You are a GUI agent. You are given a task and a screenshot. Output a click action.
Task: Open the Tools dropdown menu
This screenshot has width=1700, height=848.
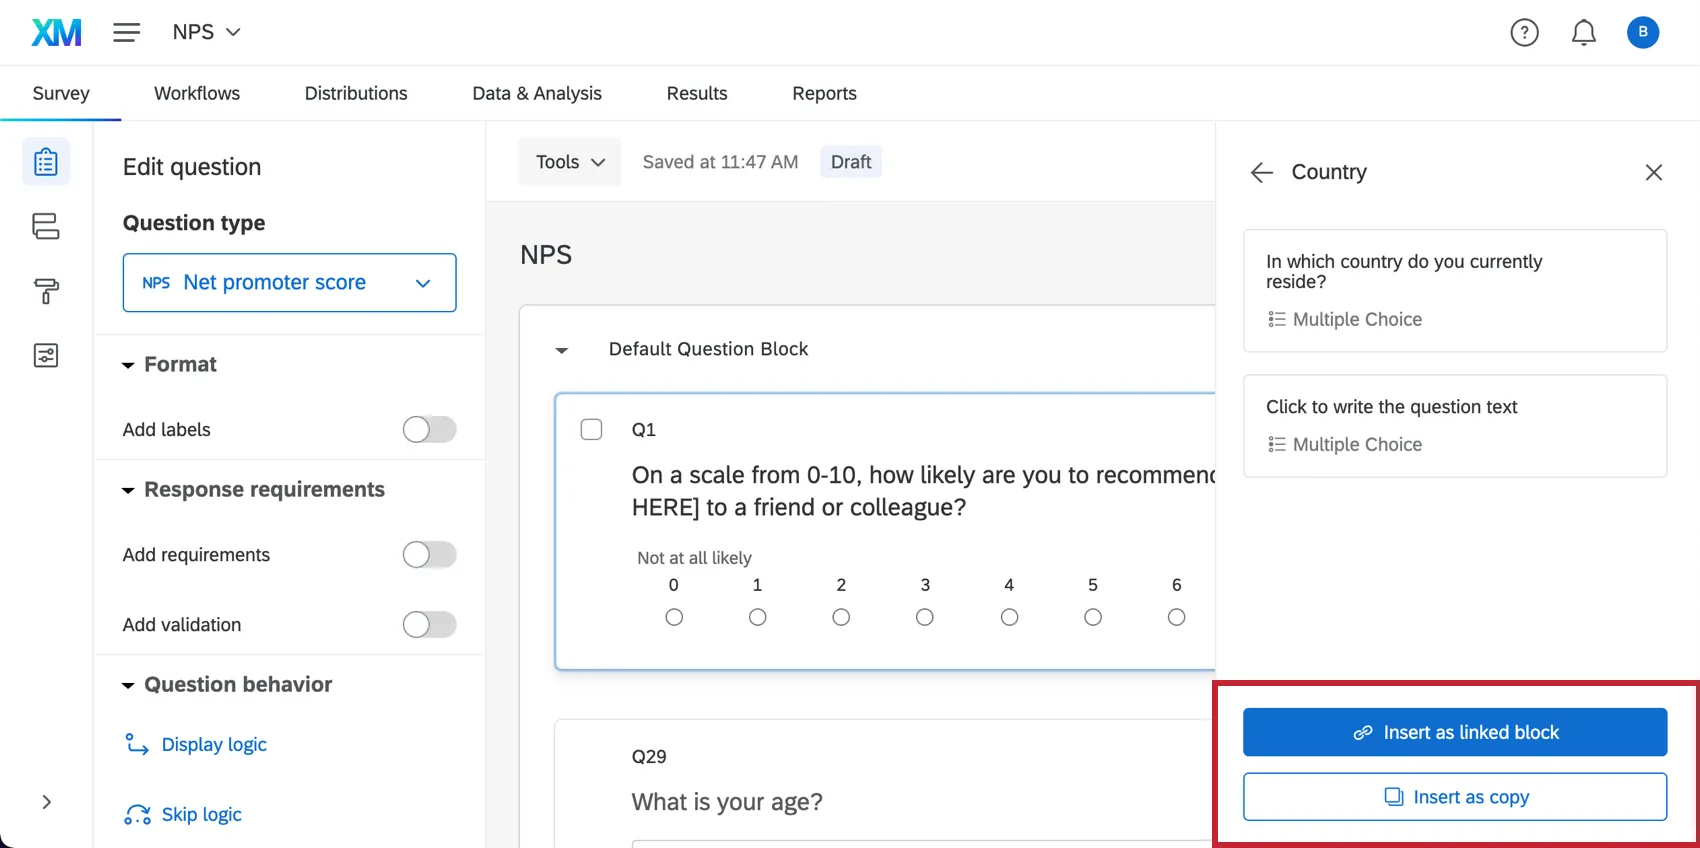coord(570,162)
